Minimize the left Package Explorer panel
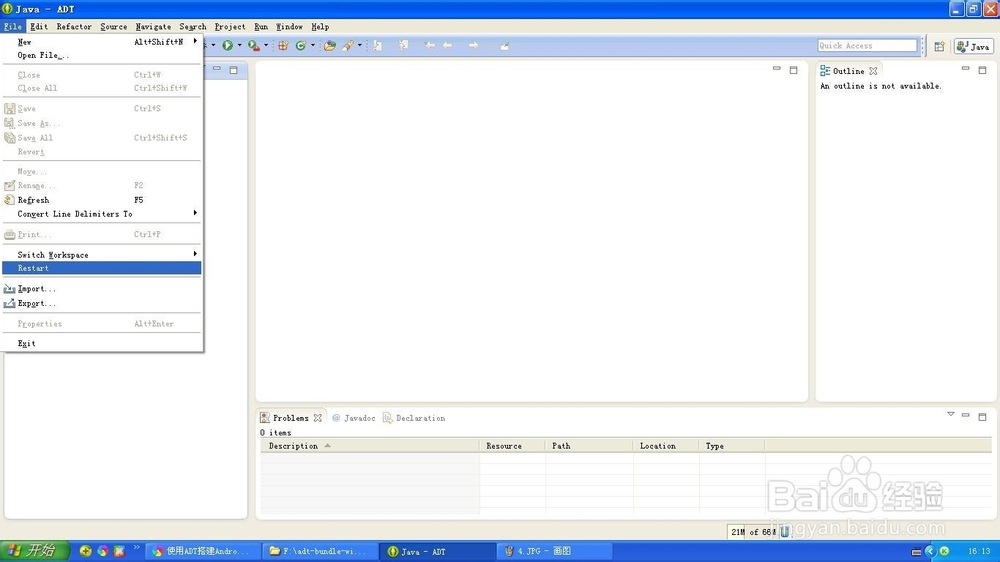 (x=217, y=68)
